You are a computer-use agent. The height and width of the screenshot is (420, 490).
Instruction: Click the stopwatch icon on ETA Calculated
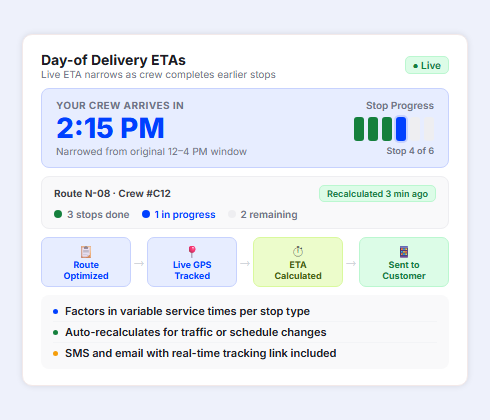click(x=298, y=252)
